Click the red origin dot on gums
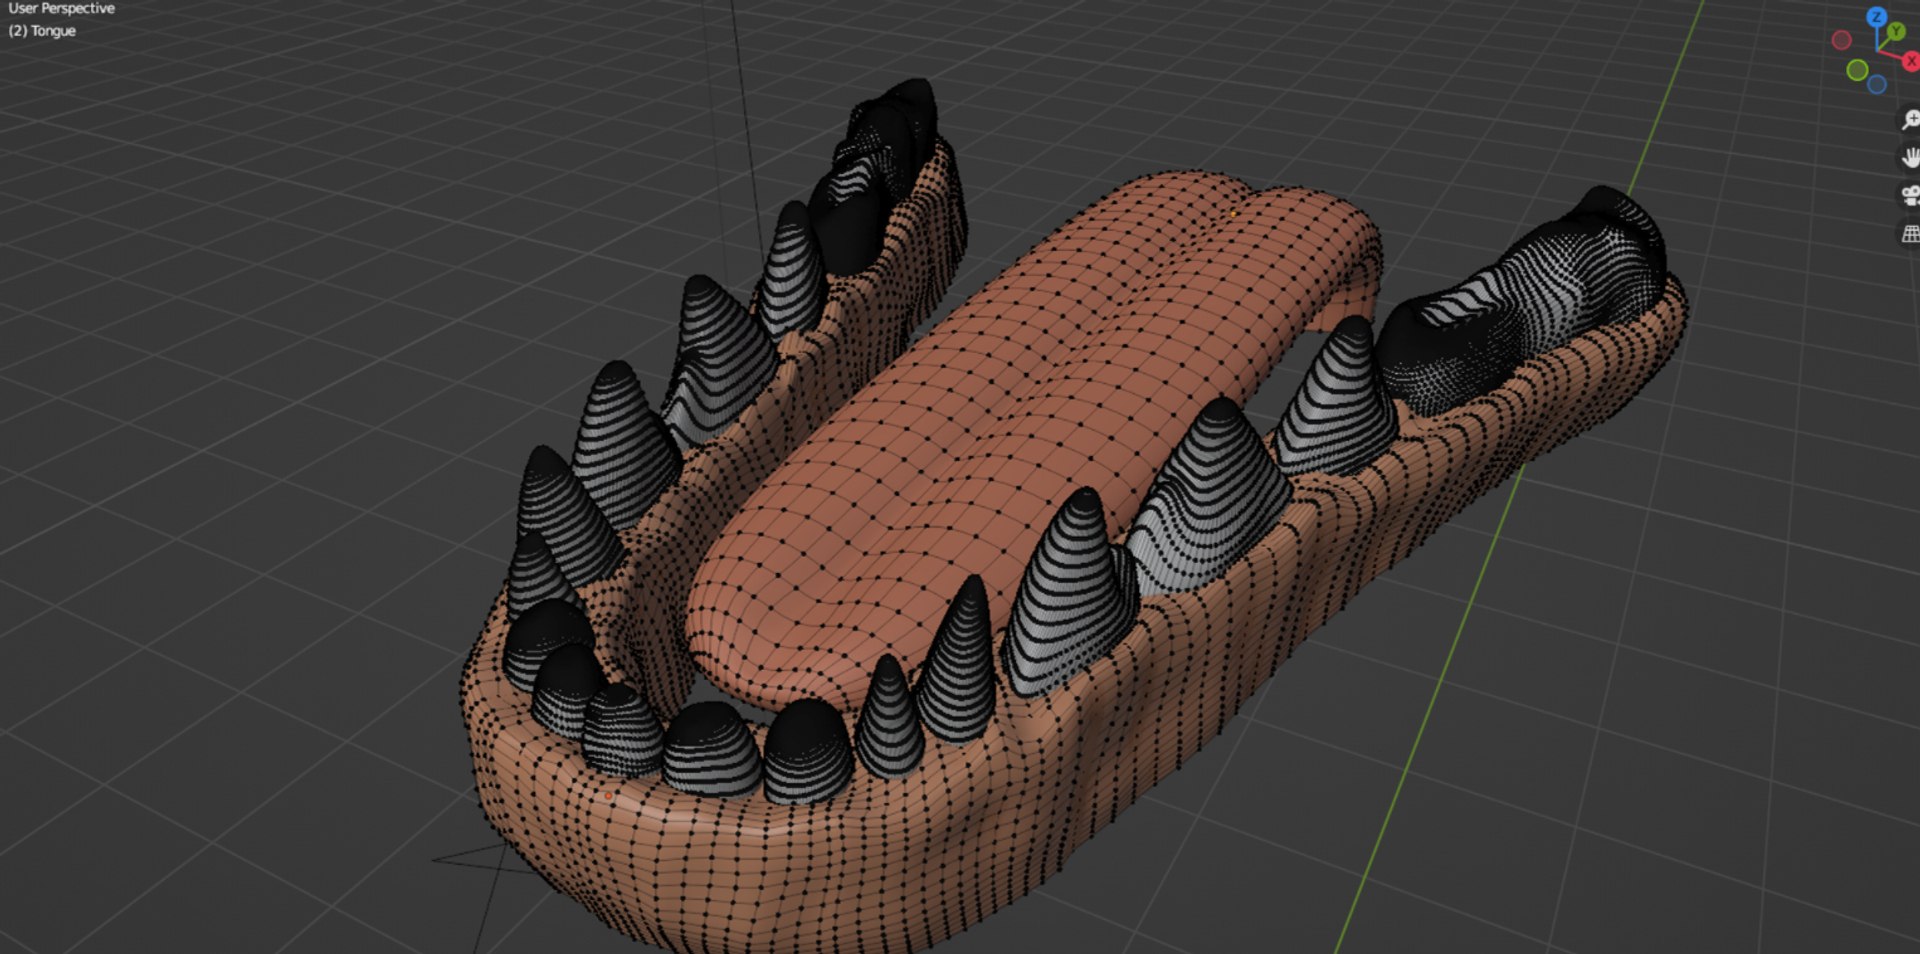This screenshot has width=1920, height=954. (x=608, y=796)
